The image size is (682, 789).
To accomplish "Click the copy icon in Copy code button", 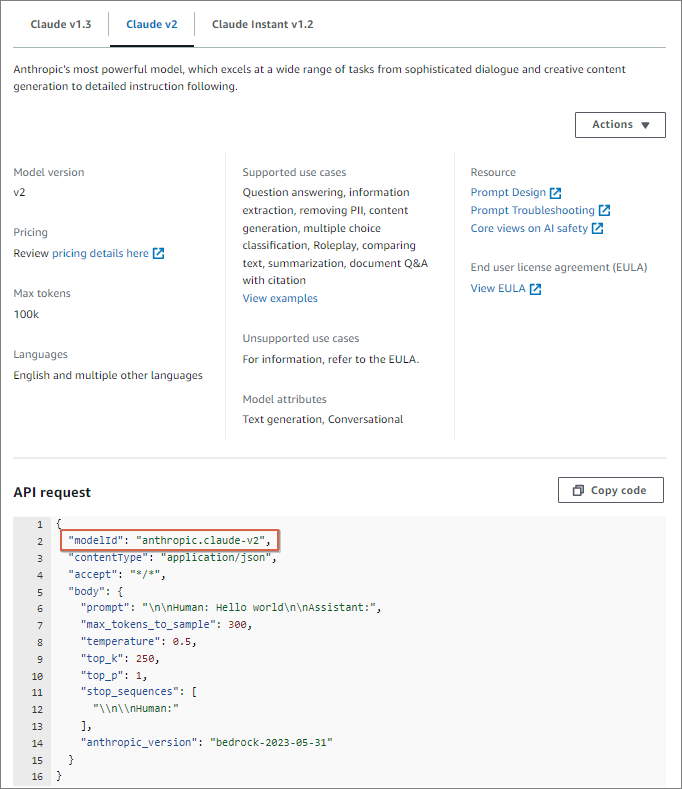I will point(578,490).
